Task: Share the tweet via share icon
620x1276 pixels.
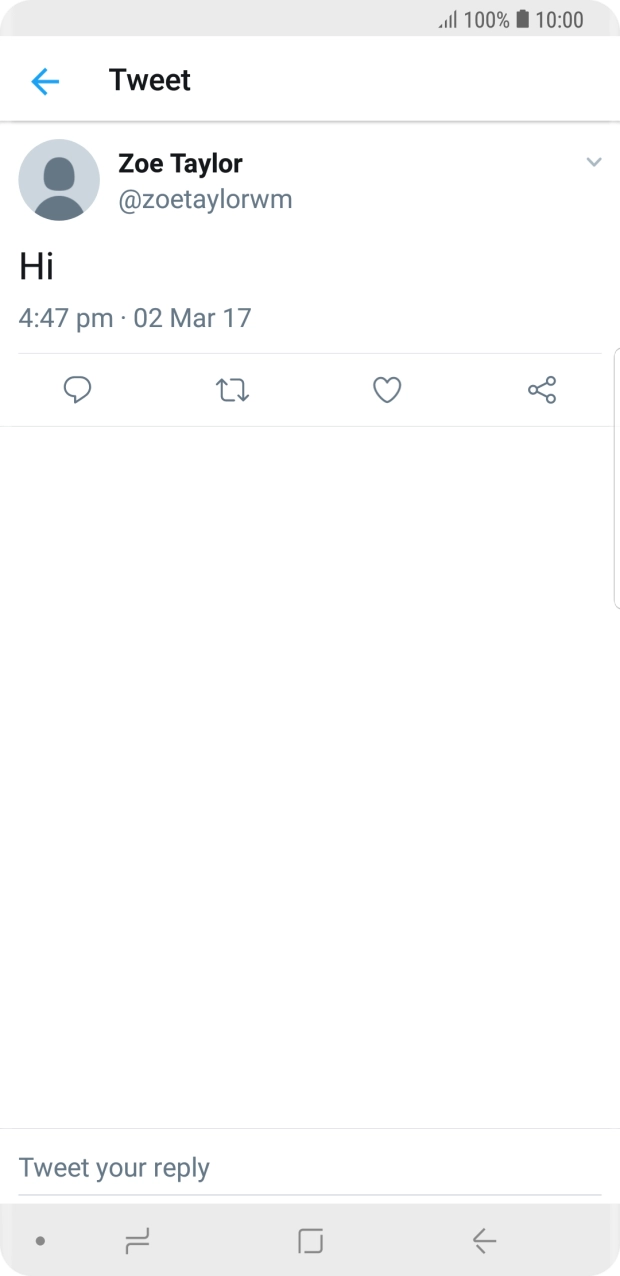Action: click(542, 390)
